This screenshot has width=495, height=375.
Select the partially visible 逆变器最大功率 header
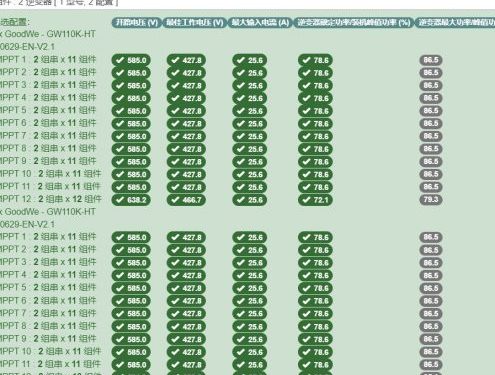click(455, 23)
